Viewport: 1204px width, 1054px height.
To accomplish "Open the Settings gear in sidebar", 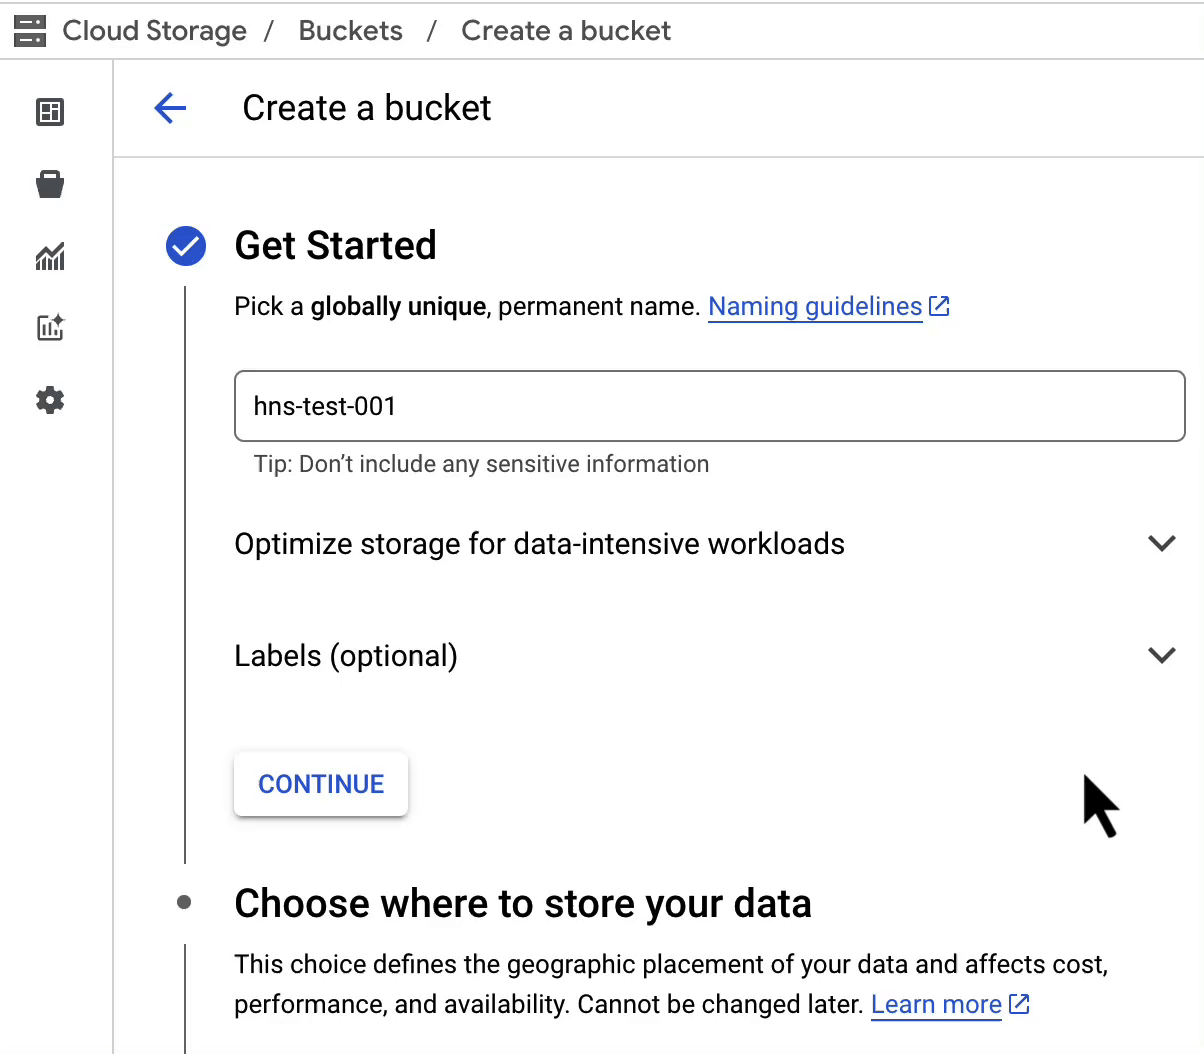I will pos(50,401).
